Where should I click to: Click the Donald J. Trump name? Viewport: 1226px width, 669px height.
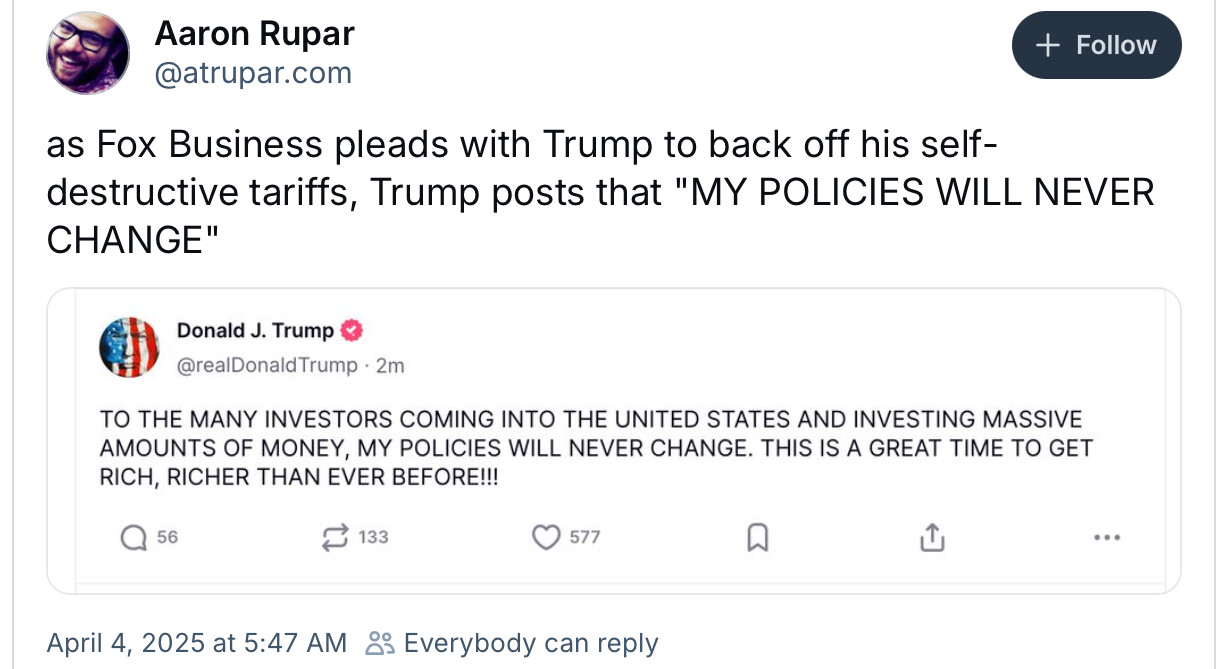[x=255, y=331]
